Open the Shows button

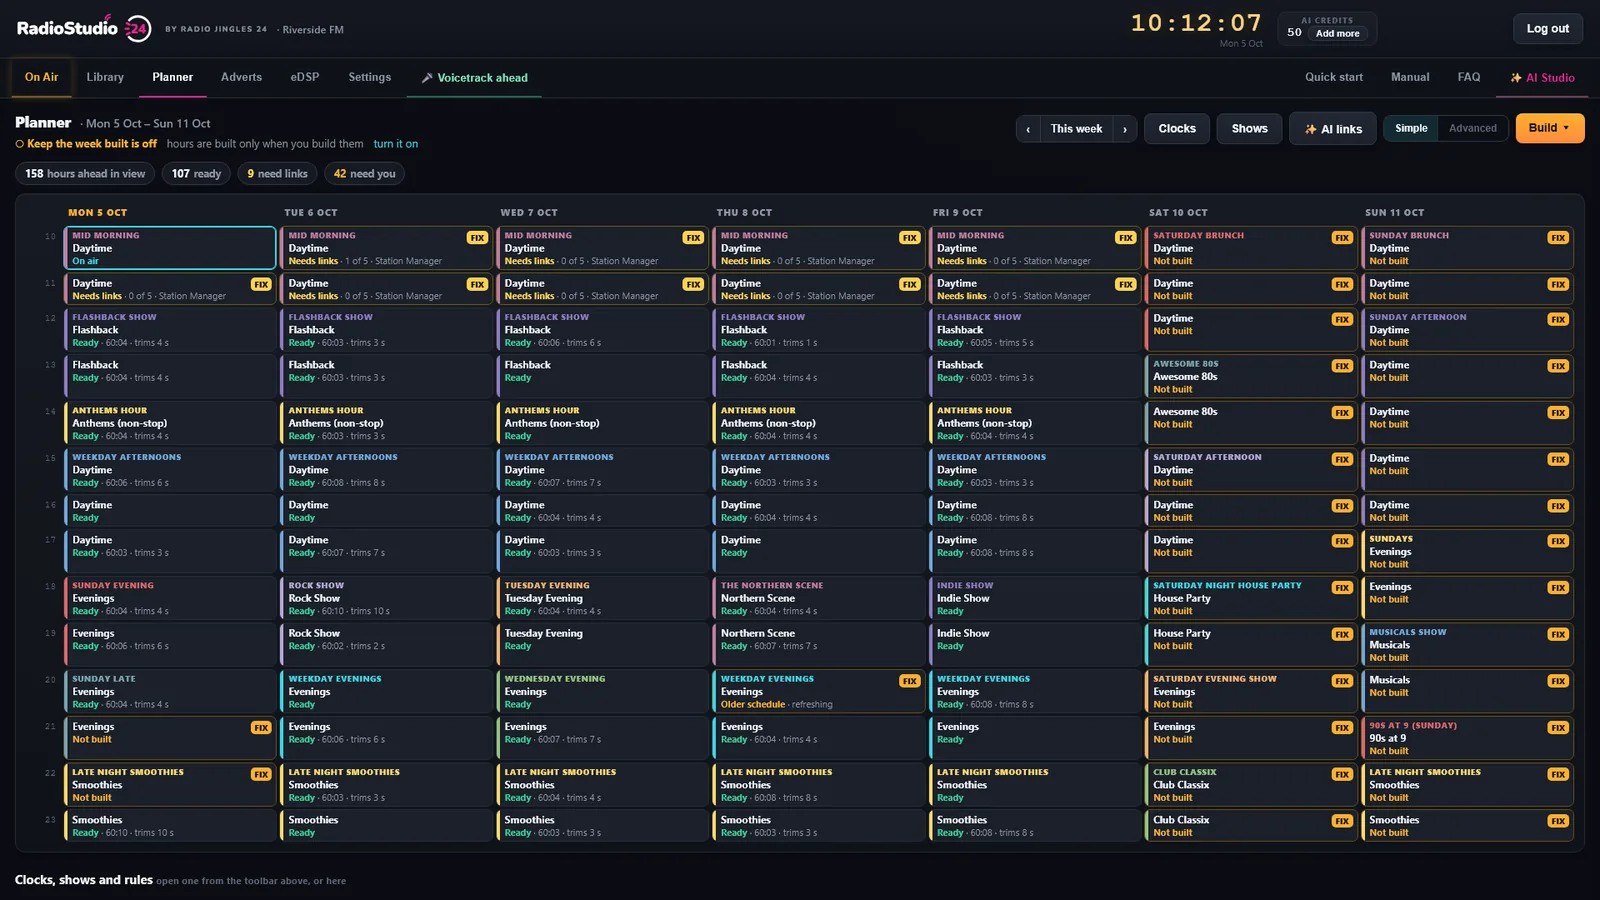[x=1249, y=129]
